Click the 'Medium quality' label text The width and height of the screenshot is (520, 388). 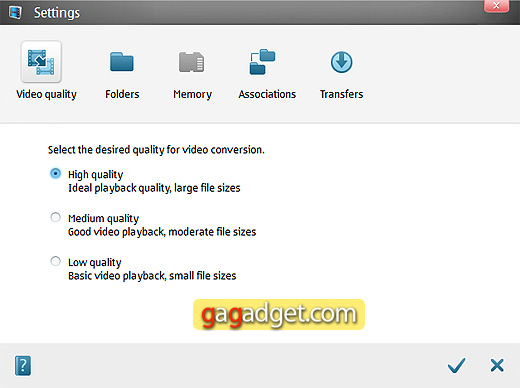tap(104, 219)
